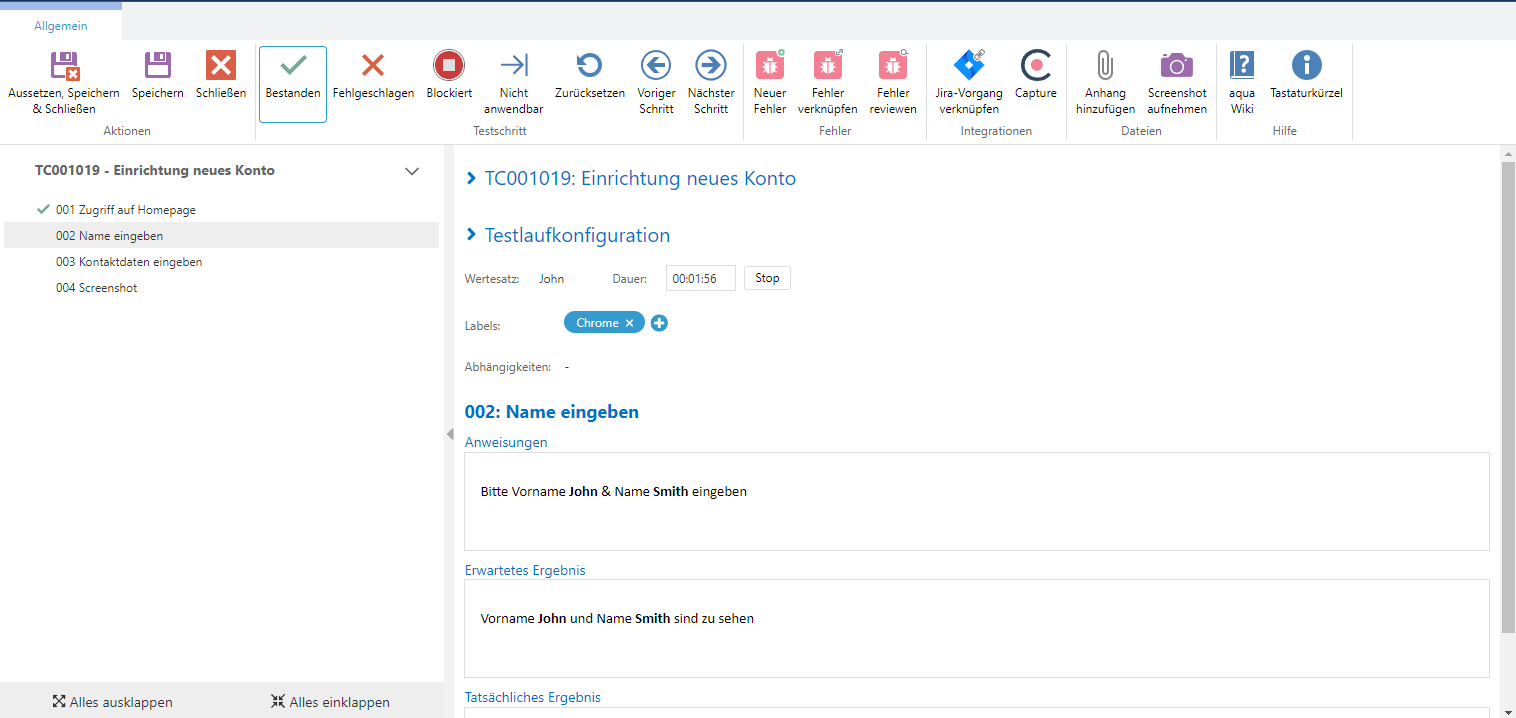
Task: Mark step as Nicht anwendbar
Action: 514,66
